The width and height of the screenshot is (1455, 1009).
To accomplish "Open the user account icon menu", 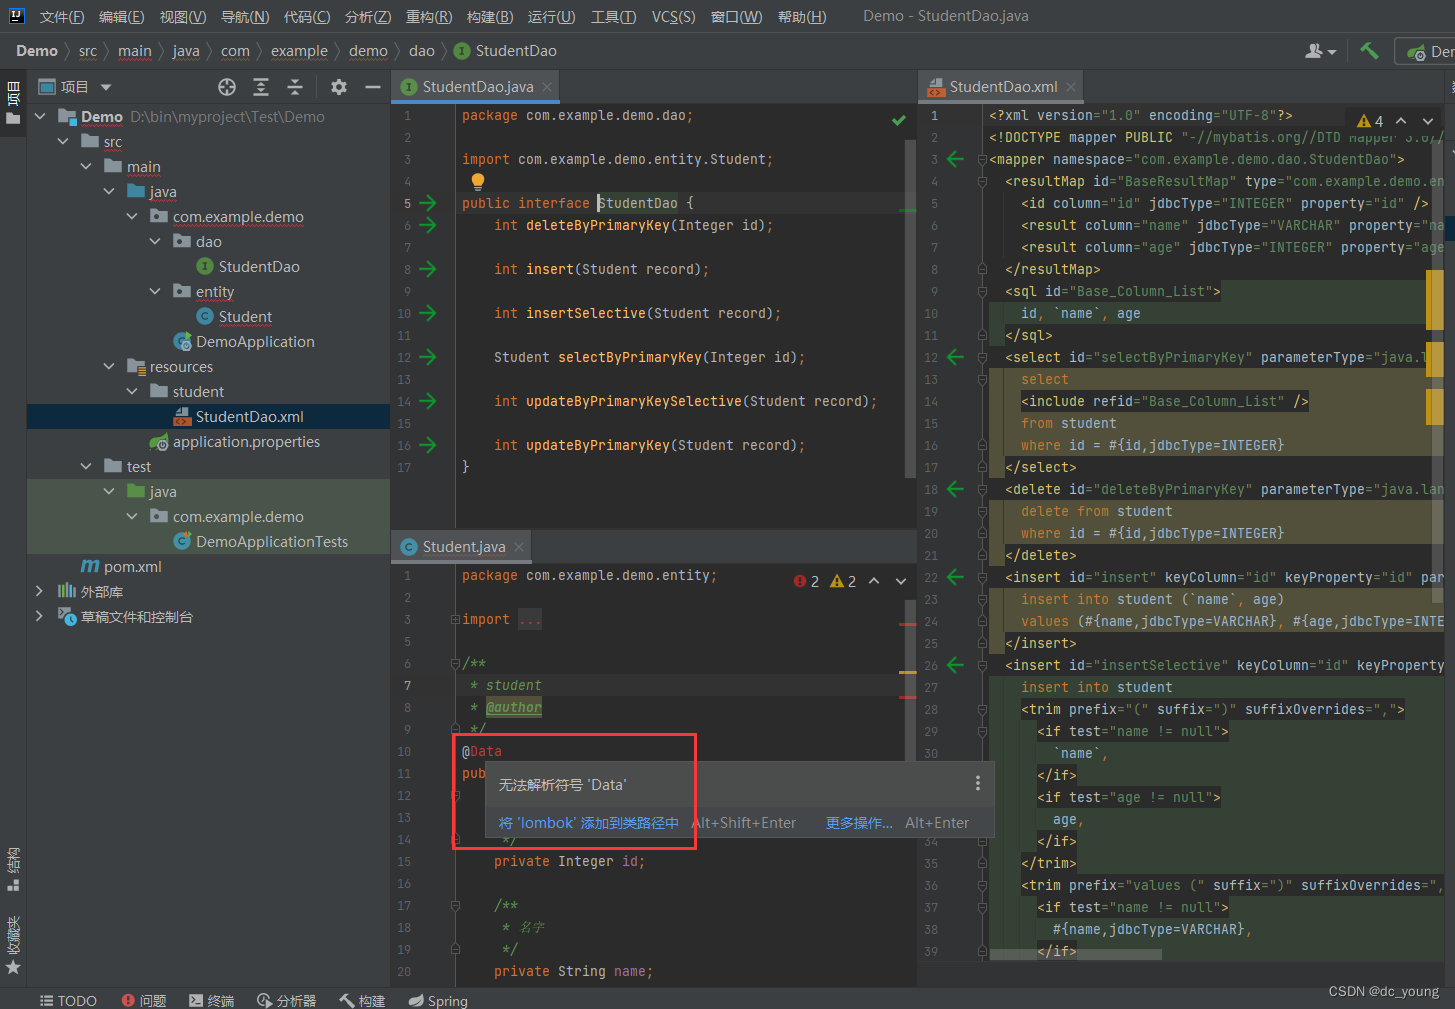I will click(1320, 51).
